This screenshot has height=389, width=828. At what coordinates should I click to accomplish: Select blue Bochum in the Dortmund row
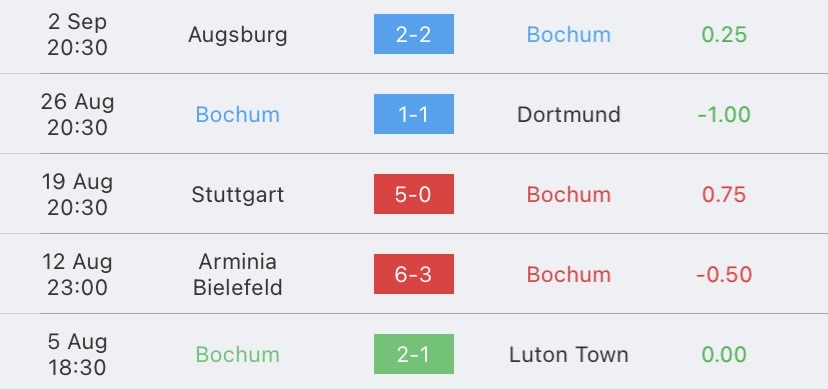238,115
